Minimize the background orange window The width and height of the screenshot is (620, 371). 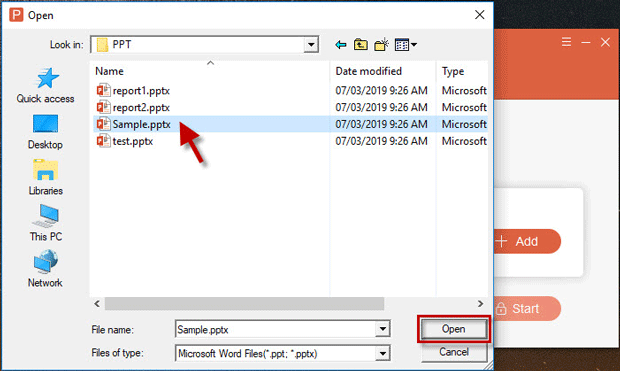point(586,42)
